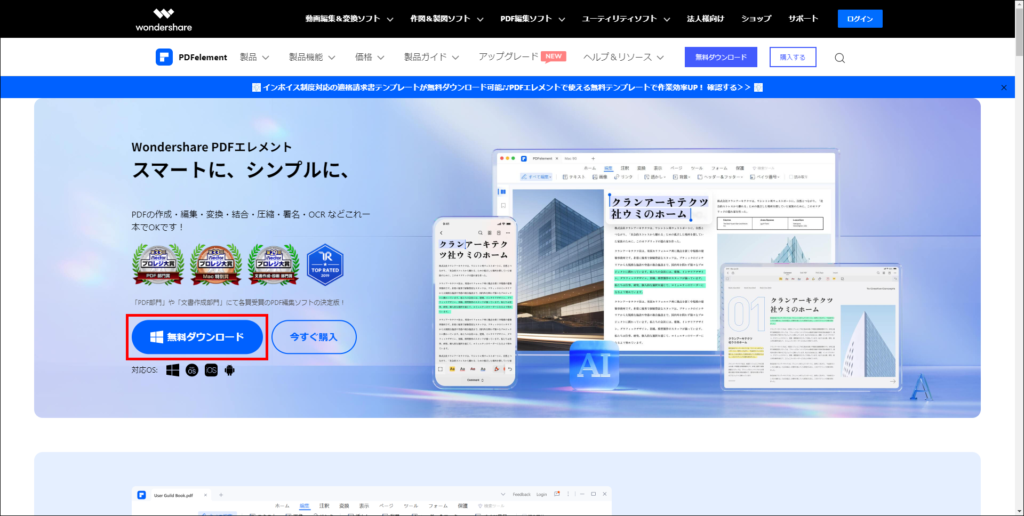Open 法人様向け in top navigation
Viewport: 1024px width, 516px height.
(705, 19)
